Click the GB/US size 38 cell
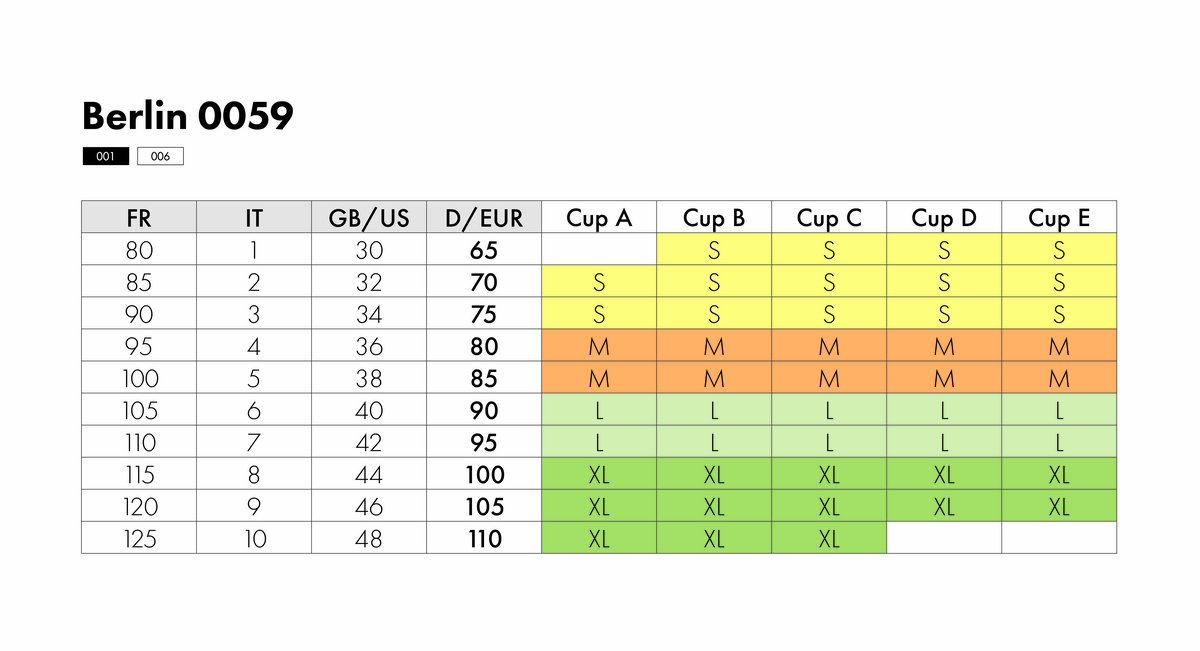Image resolution: width=1200 pixels, height=651 pixels. pyautogui.click(x=369, y=378)
